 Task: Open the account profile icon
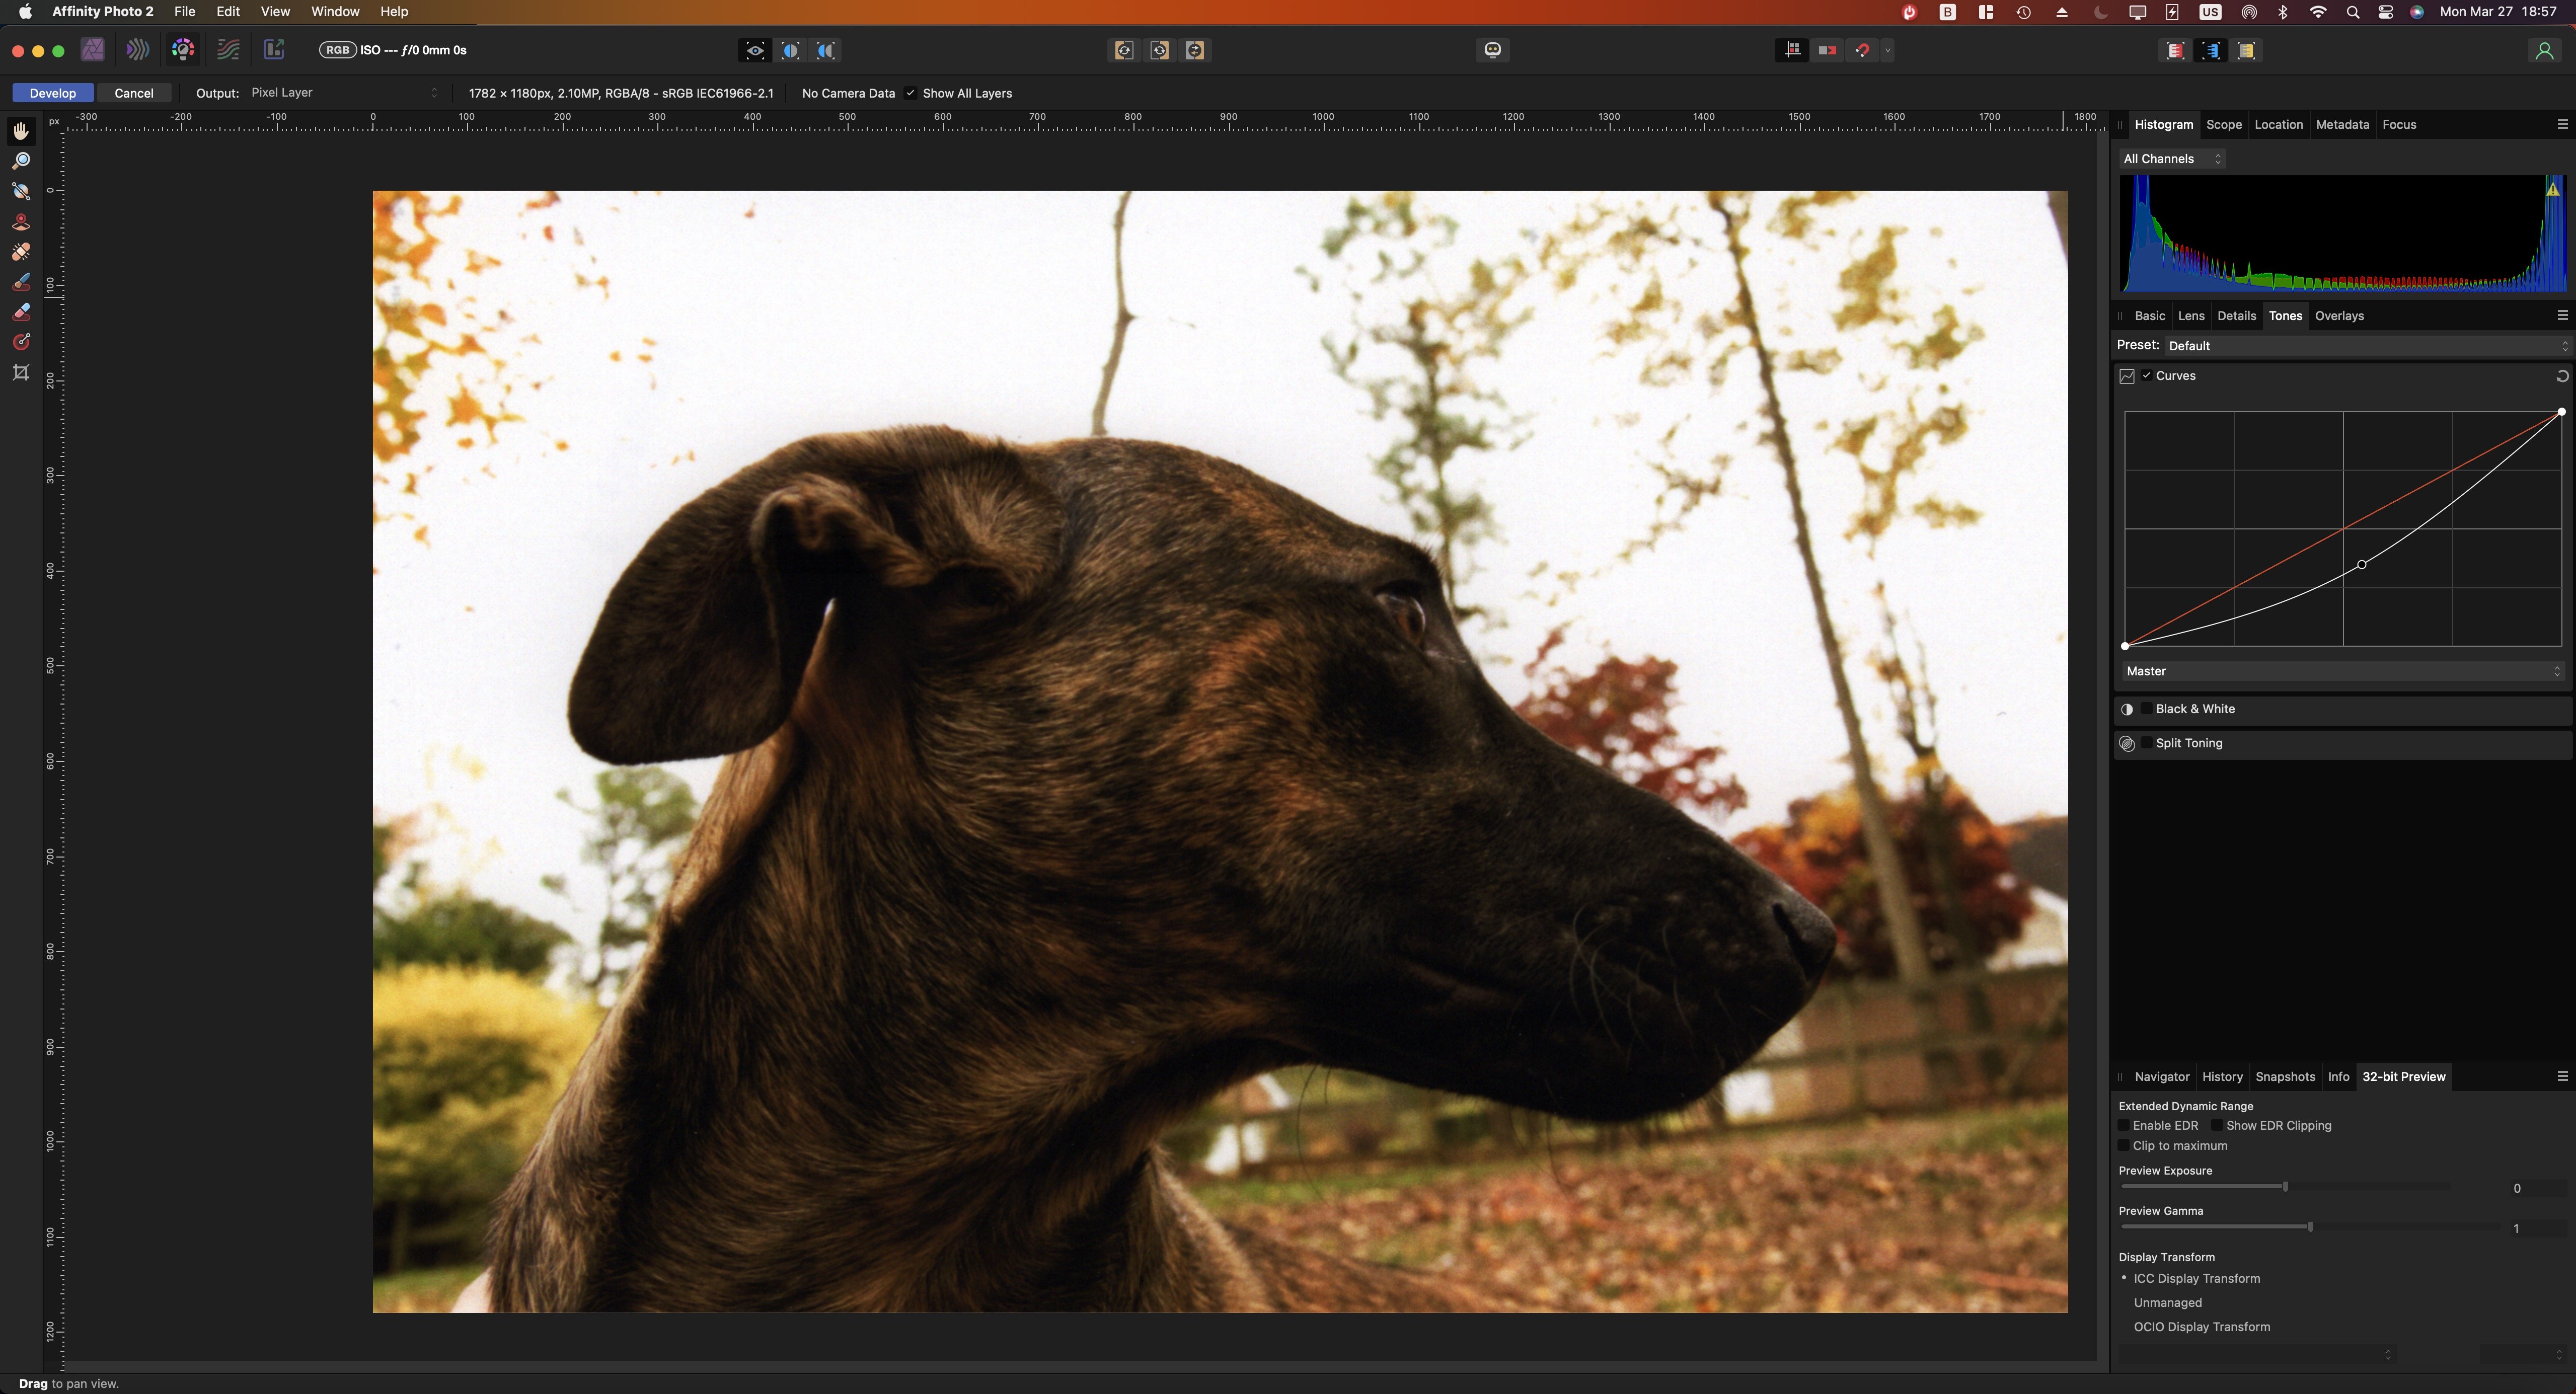[2544, 51]
